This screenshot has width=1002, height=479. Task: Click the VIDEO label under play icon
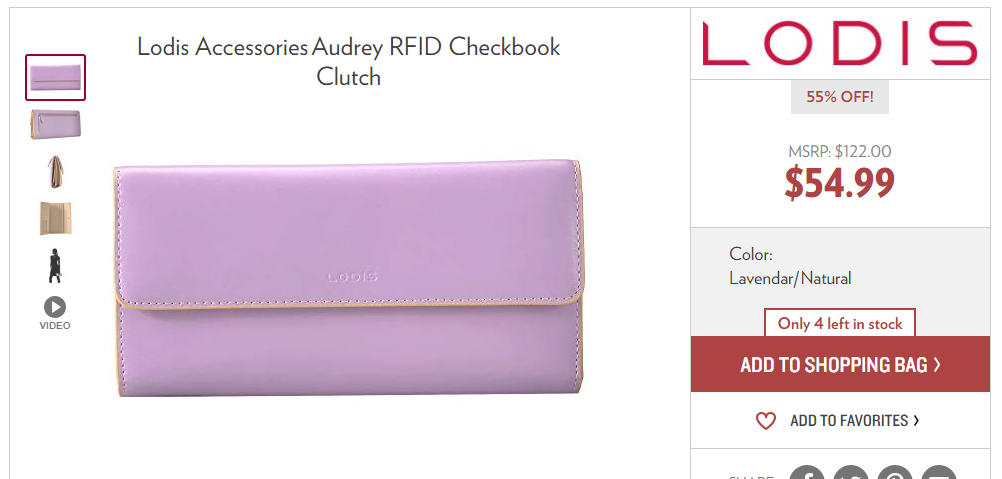(x=55, y=326)
